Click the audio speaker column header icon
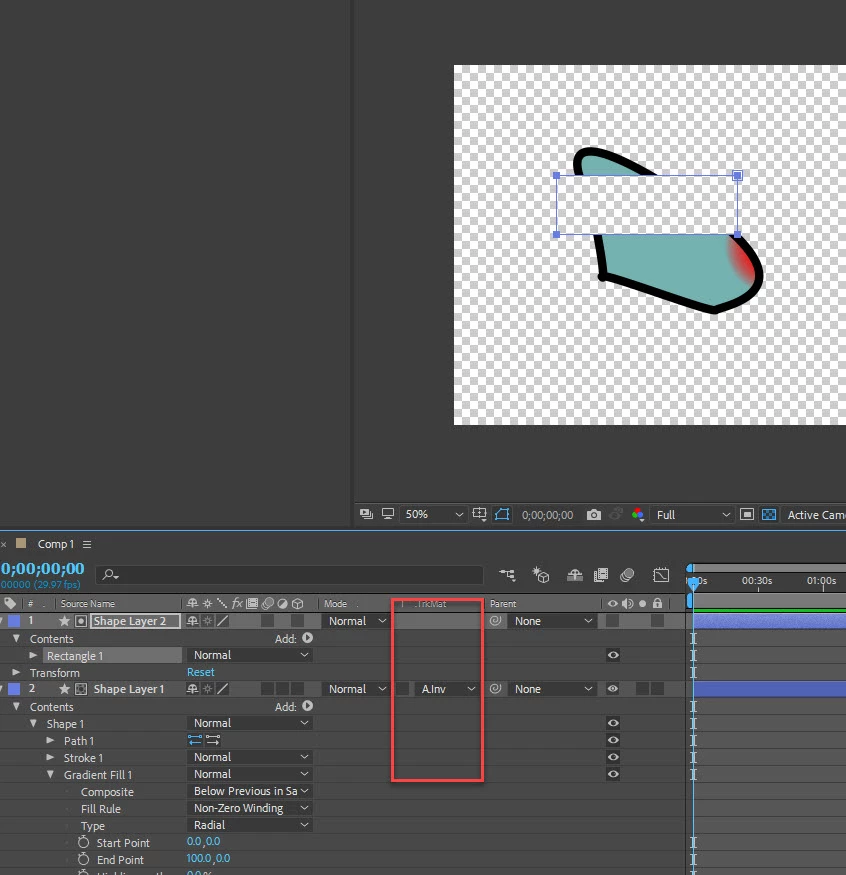This screenshot has height=875, width=846. [x=628, y=603]
